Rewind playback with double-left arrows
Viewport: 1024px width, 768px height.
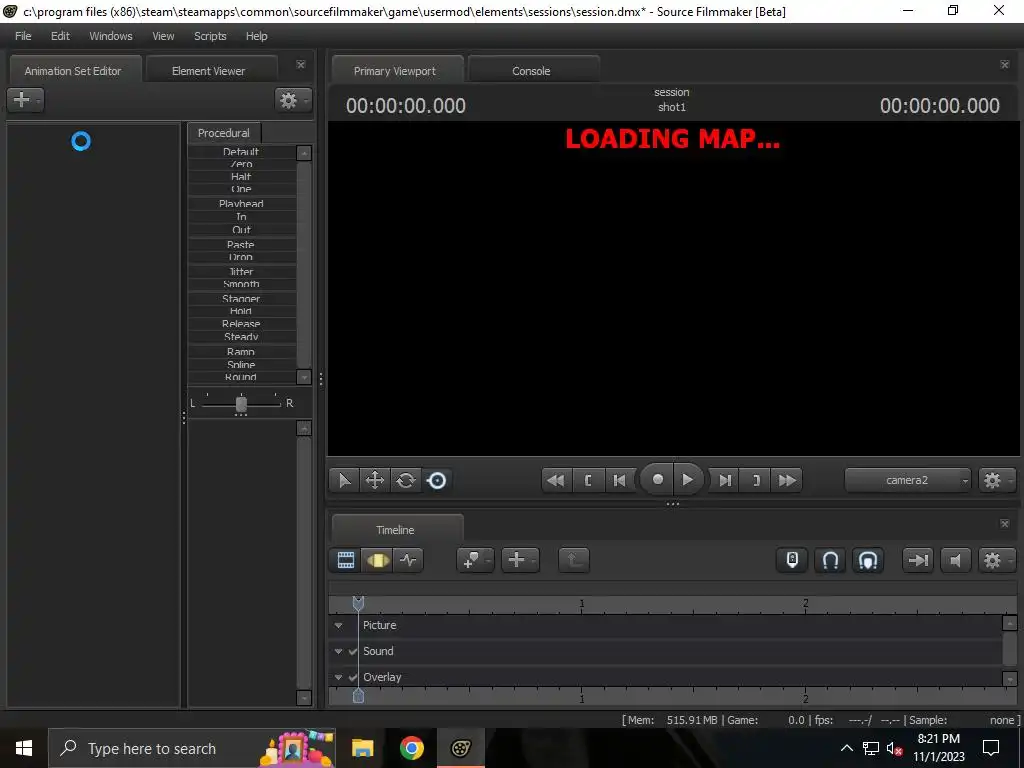pyautogui.click(x=556, y=481)
